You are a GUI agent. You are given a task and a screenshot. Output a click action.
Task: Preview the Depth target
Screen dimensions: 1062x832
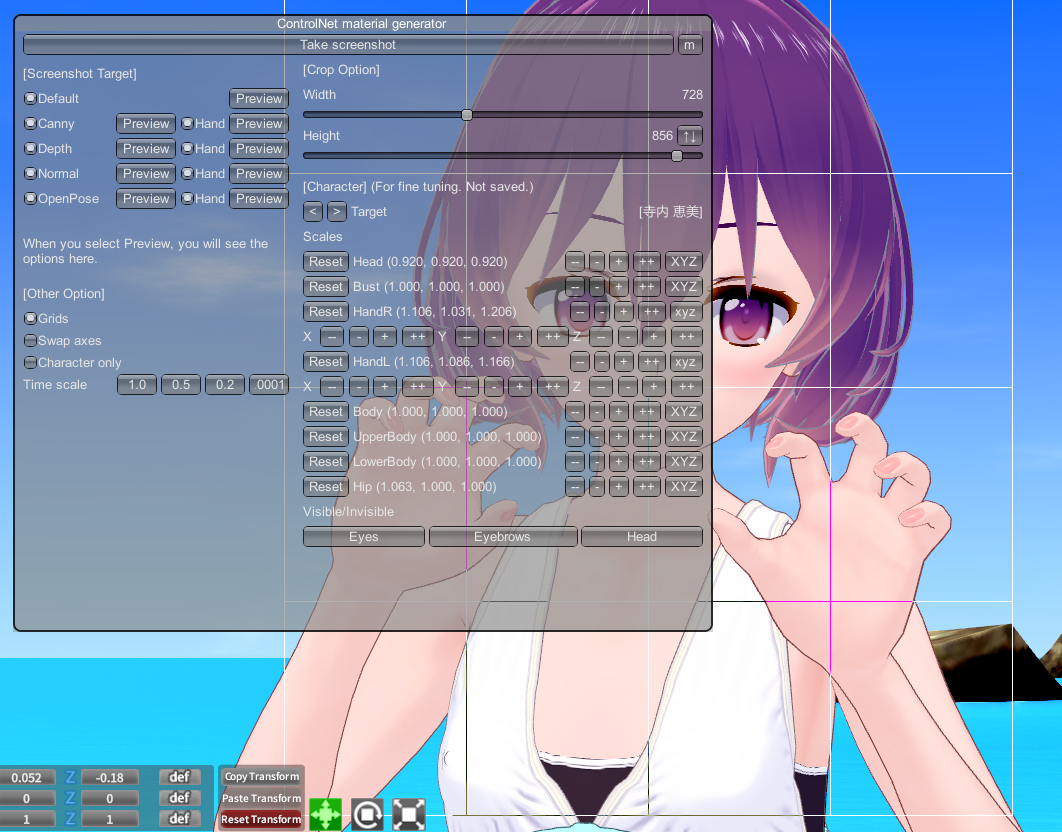146,148
